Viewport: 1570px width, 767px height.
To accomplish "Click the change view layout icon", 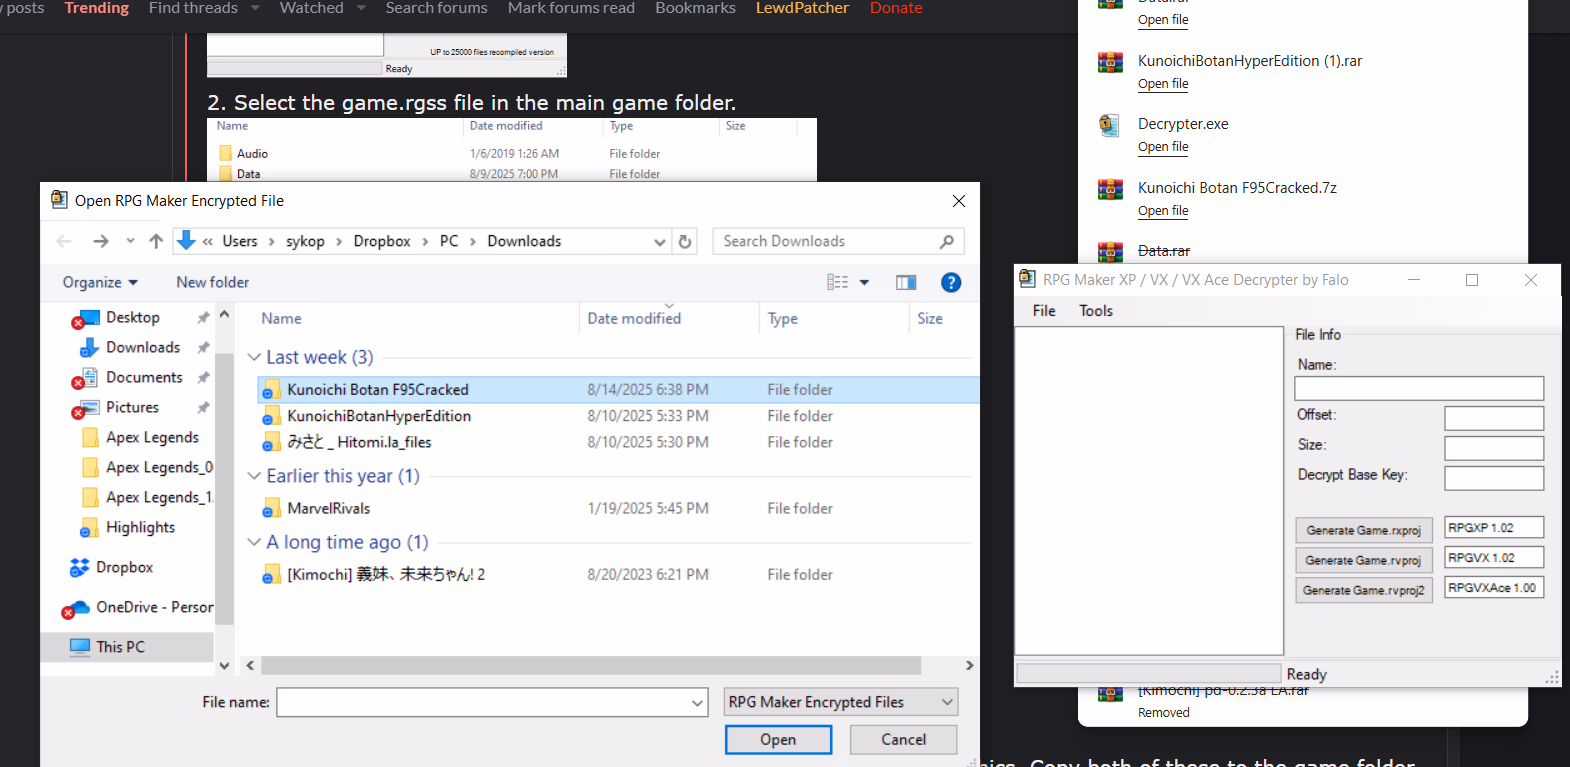I will coord(838,283).
